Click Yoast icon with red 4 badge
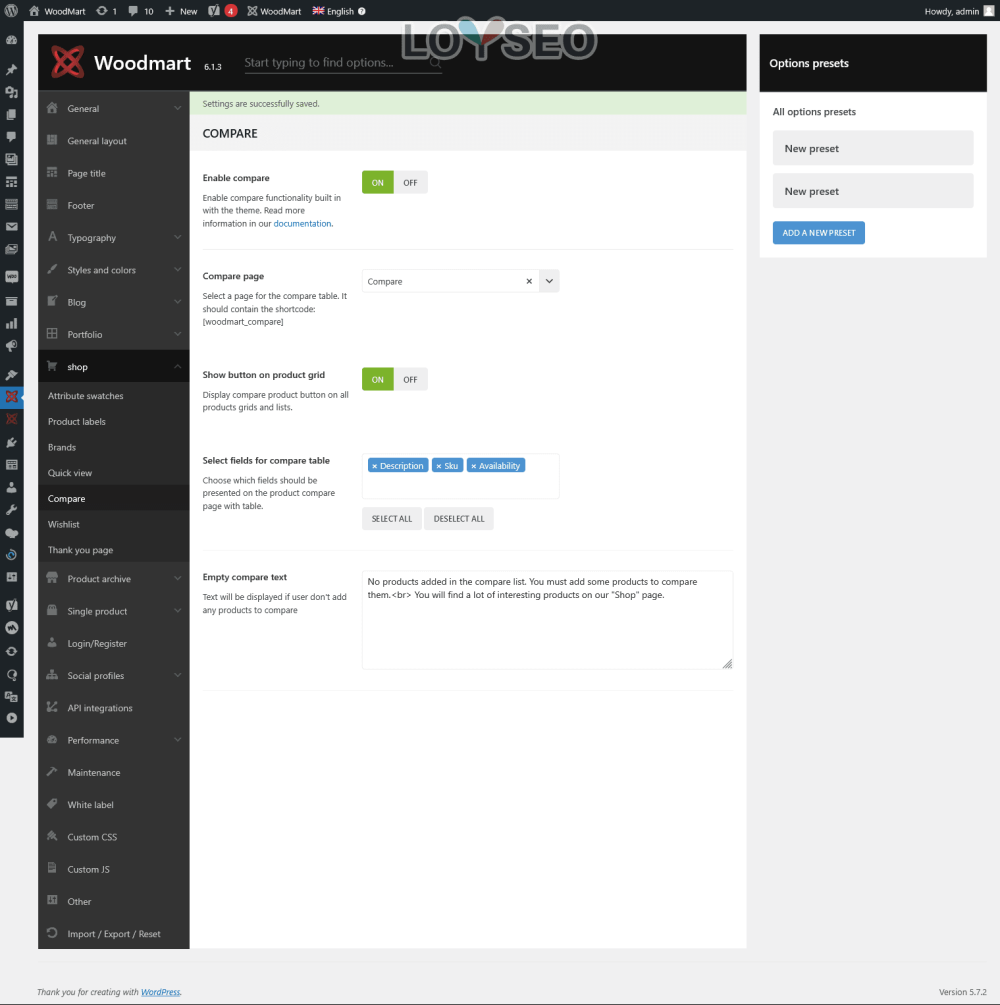Screen dimensions: 1000x1005 click(222, 11)
